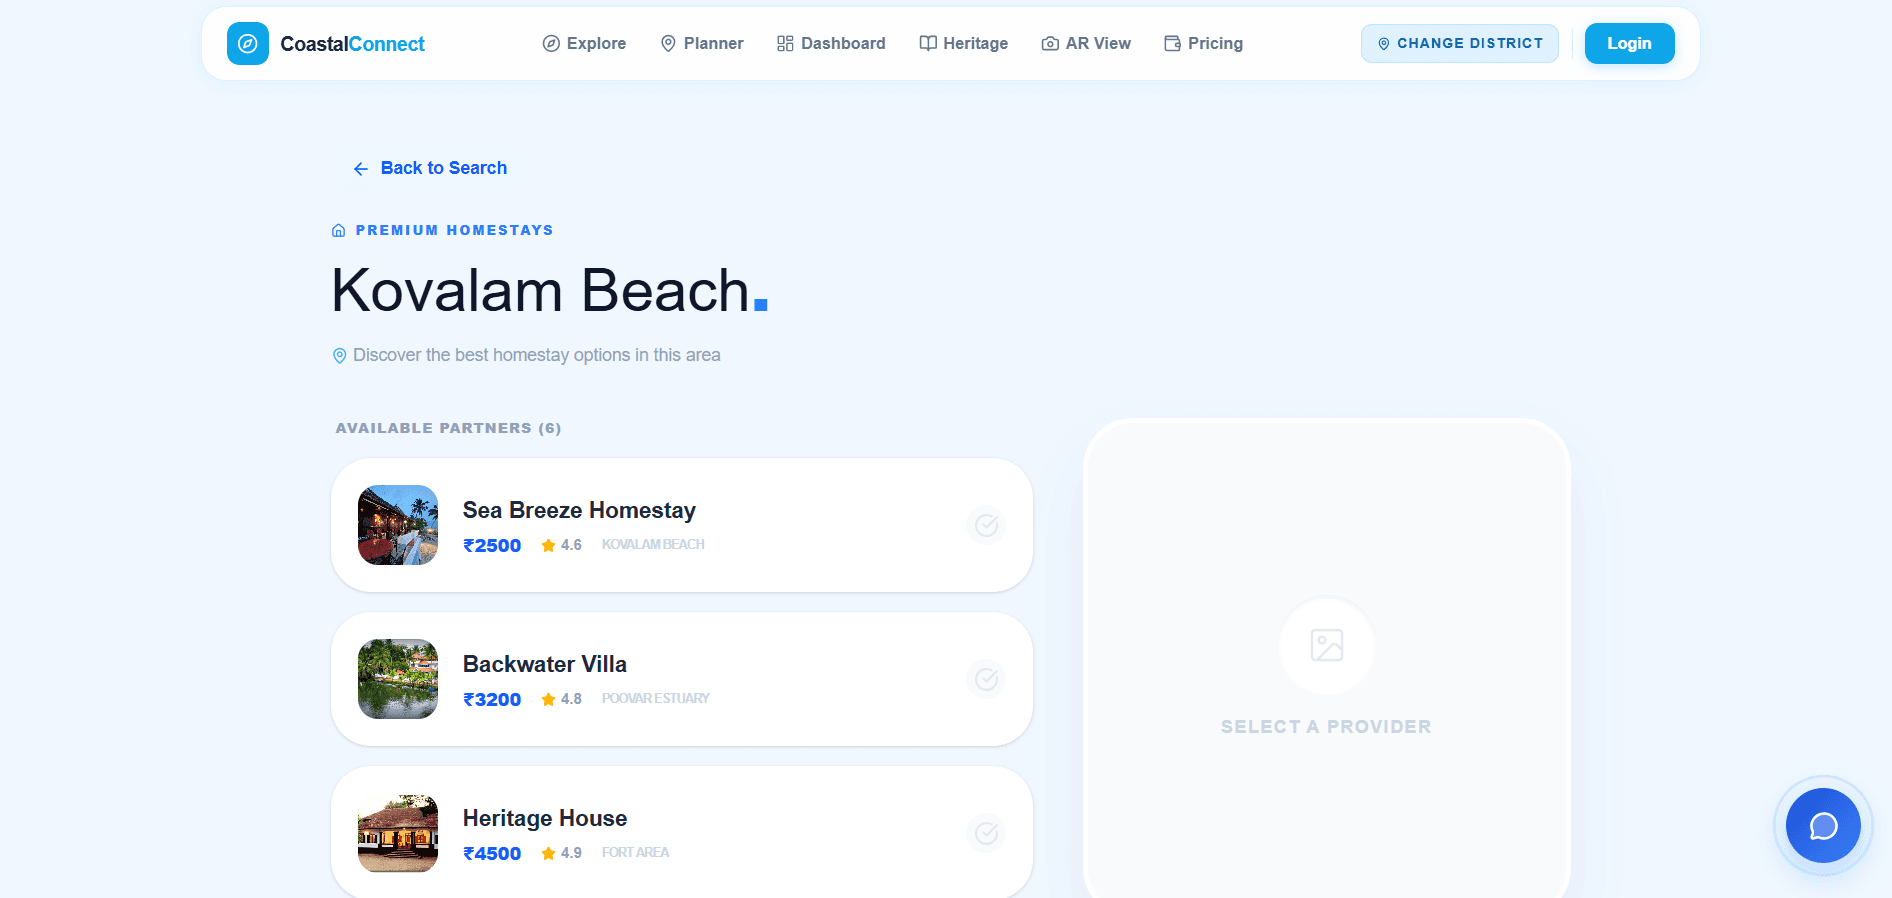Click the ₹3200 price
The width and height of the screenshot is (1892, 898).
pos(492,699)
